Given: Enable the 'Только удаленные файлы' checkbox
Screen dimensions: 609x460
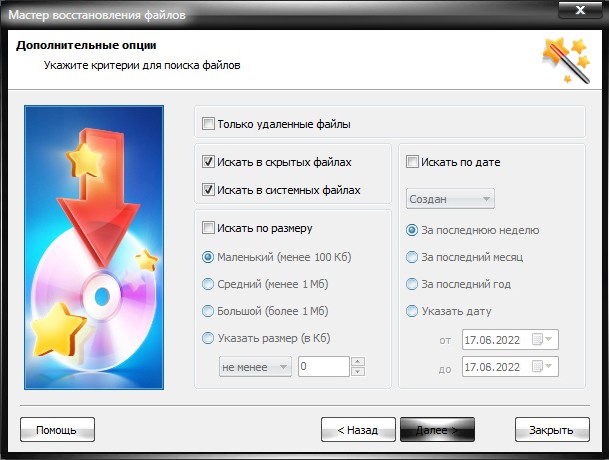Looking at the screenshot, I should (208, 124).
